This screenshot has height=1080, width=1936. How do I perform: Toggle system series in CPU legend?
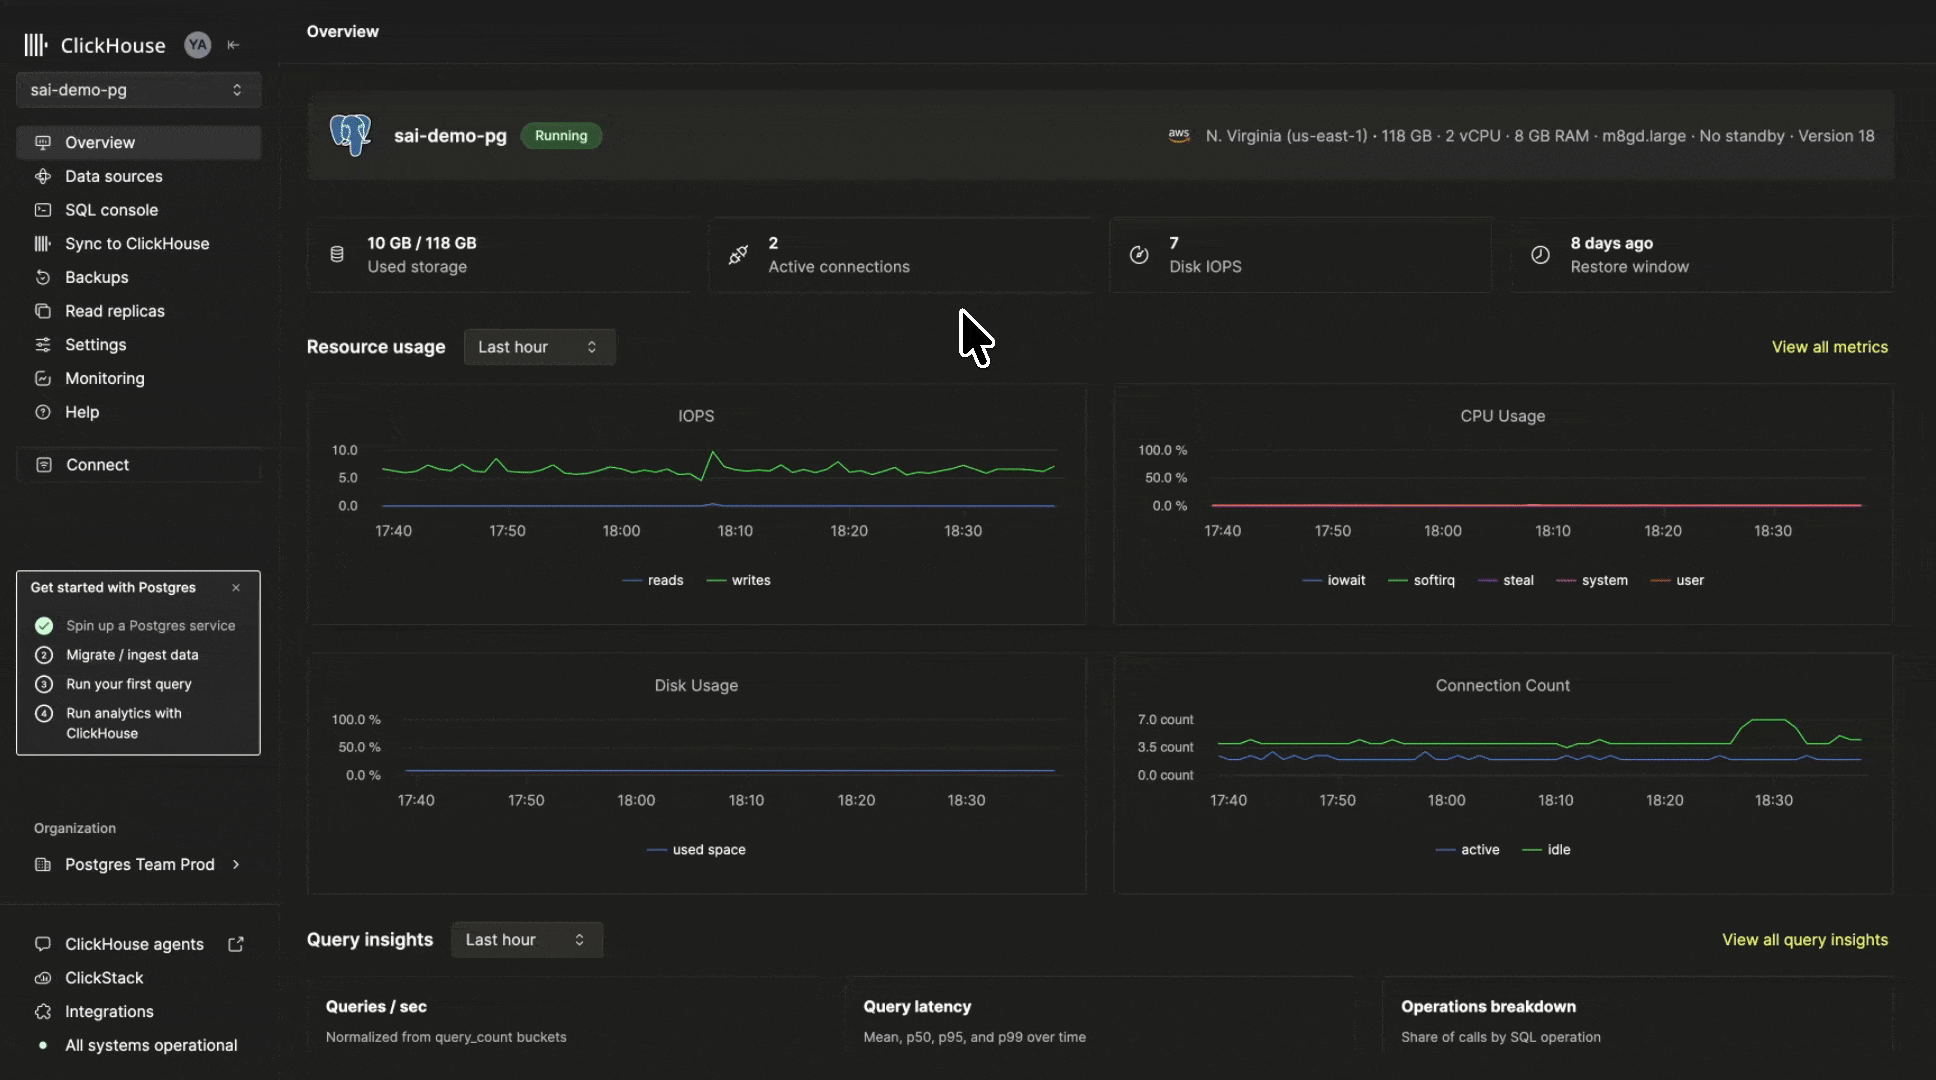coord(1592,580)
